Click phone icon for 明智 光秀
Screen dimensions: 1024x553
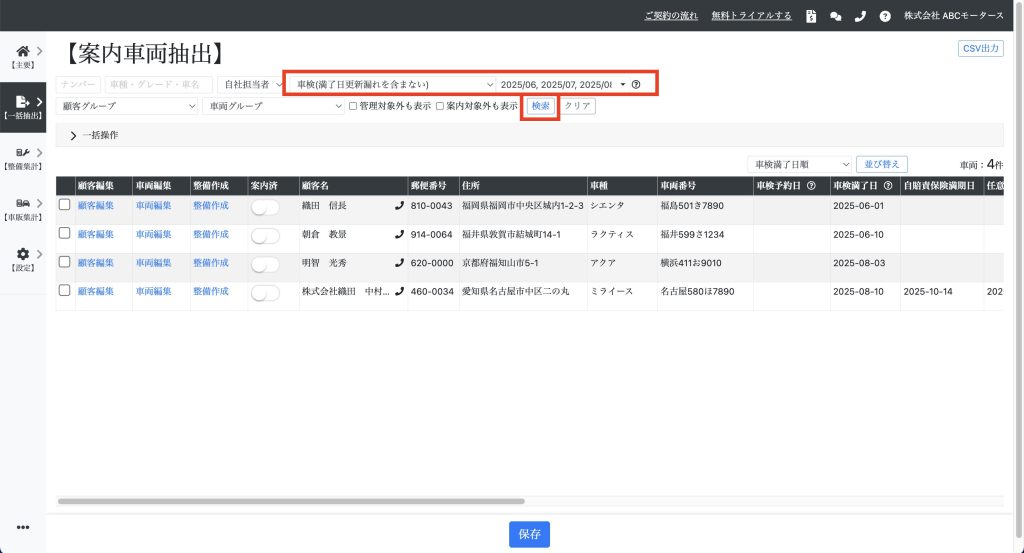point(399,263)
